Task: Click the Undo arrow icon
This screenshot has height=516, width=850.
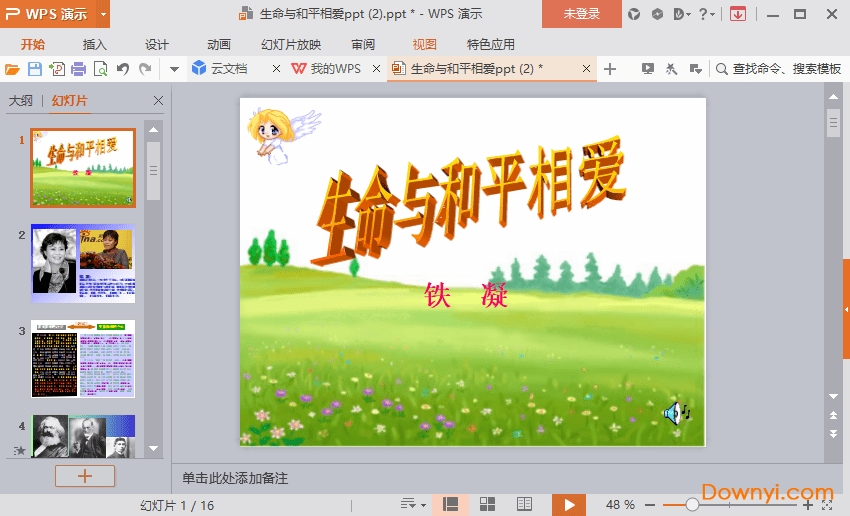Action: click(123, 69)
